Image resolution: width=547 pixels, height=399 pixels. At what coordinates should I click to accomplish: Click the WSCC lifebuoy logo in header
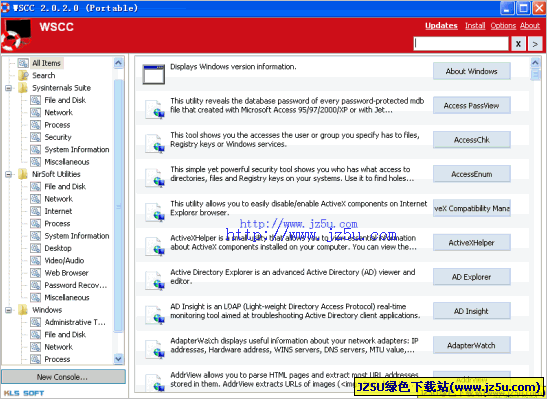coord(16,35)
